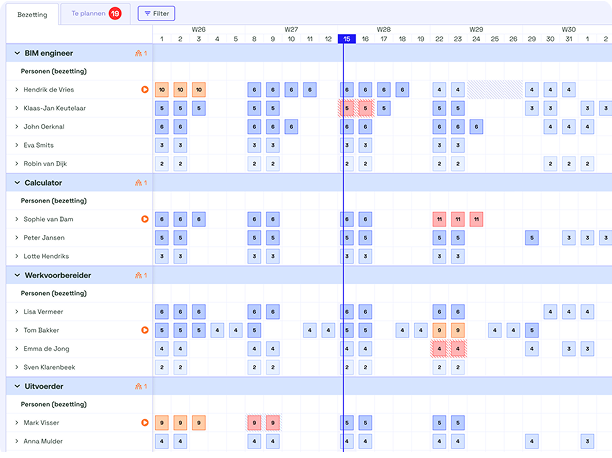612x458 pixels.
Task: Expand Emma de Jong row
Action: pyautogui.click(x=16, y=349)
